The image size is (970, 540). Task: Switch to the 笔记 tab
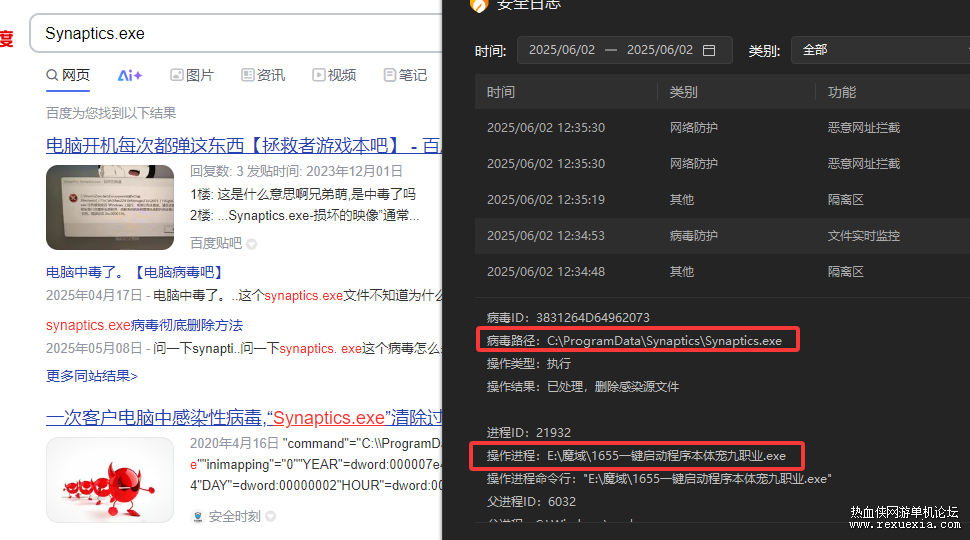coord(405,75)
